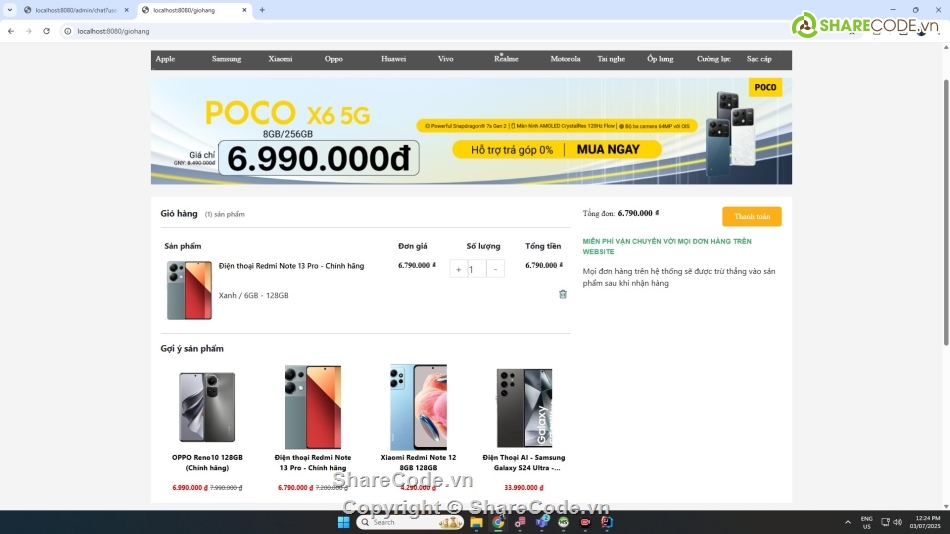
Task: Click the cart item Redmi Note thumbnail
Action: pos(189,290)
